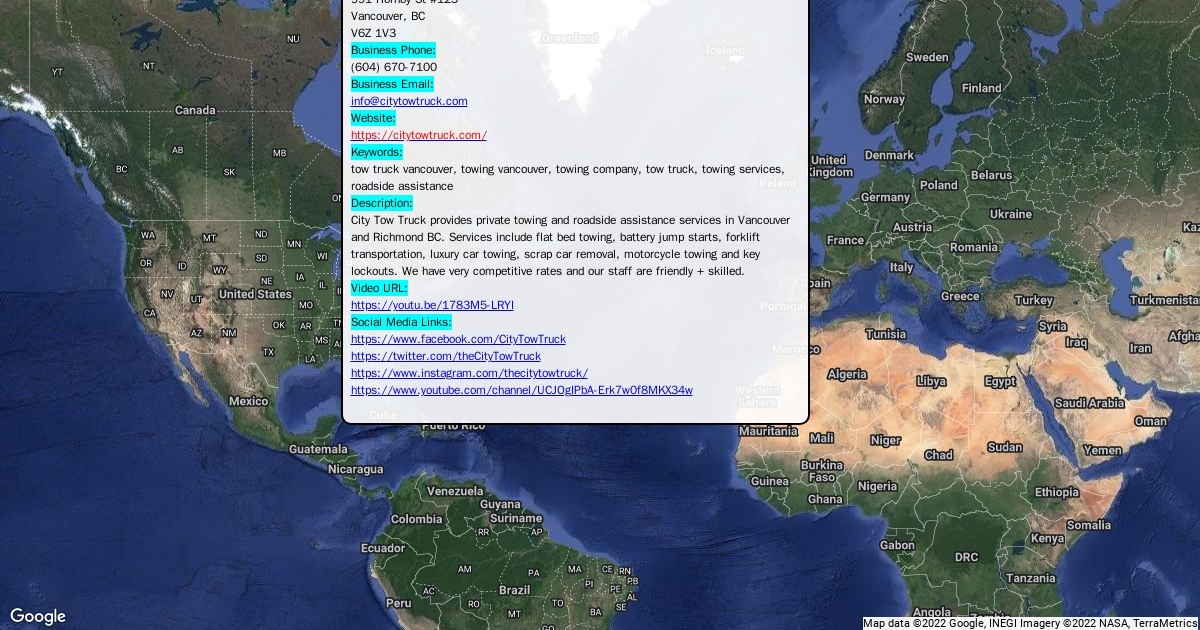Click the Map data attribution text

tap(1030, 623)
